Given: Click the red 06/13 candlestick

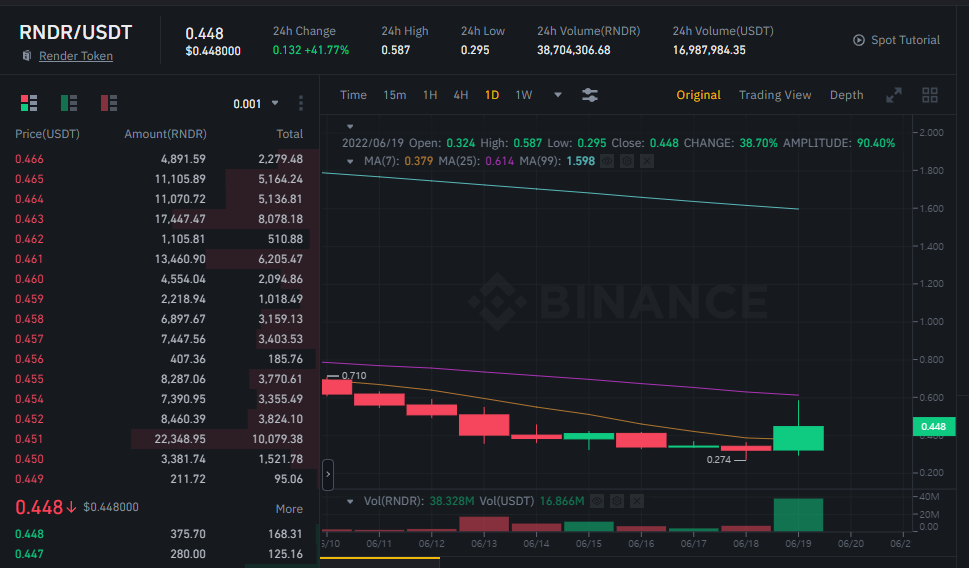Looking at the screenshot, I should pos(484,425).
